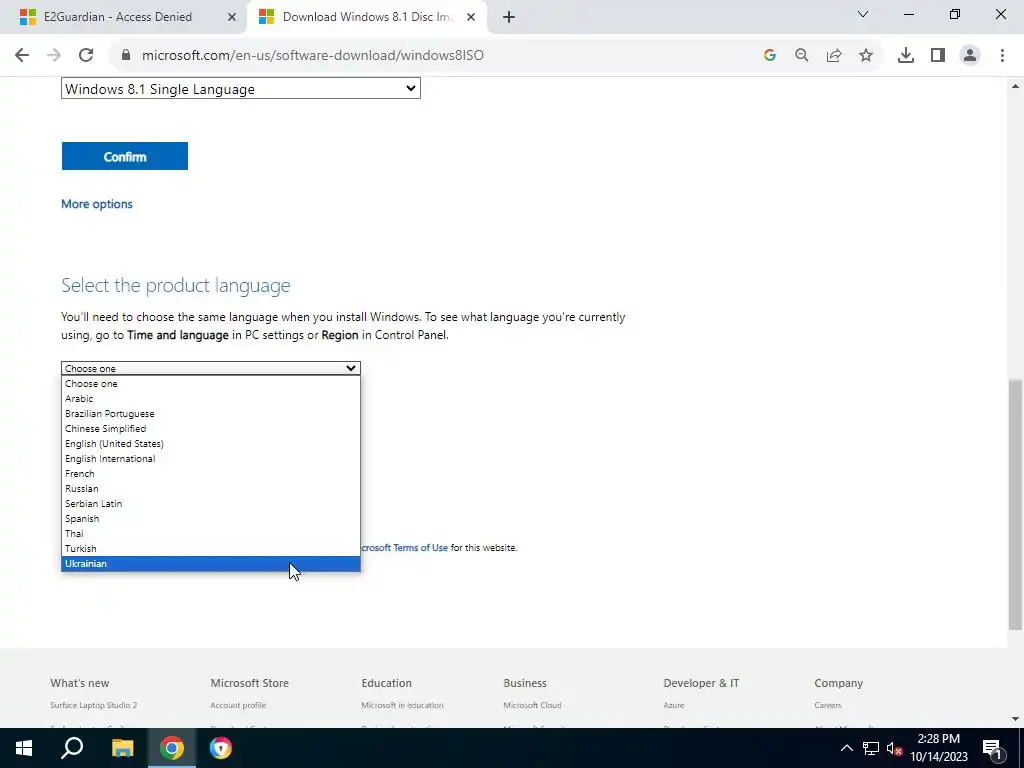Click the scrollbar down arrow

coord(1015,719)
